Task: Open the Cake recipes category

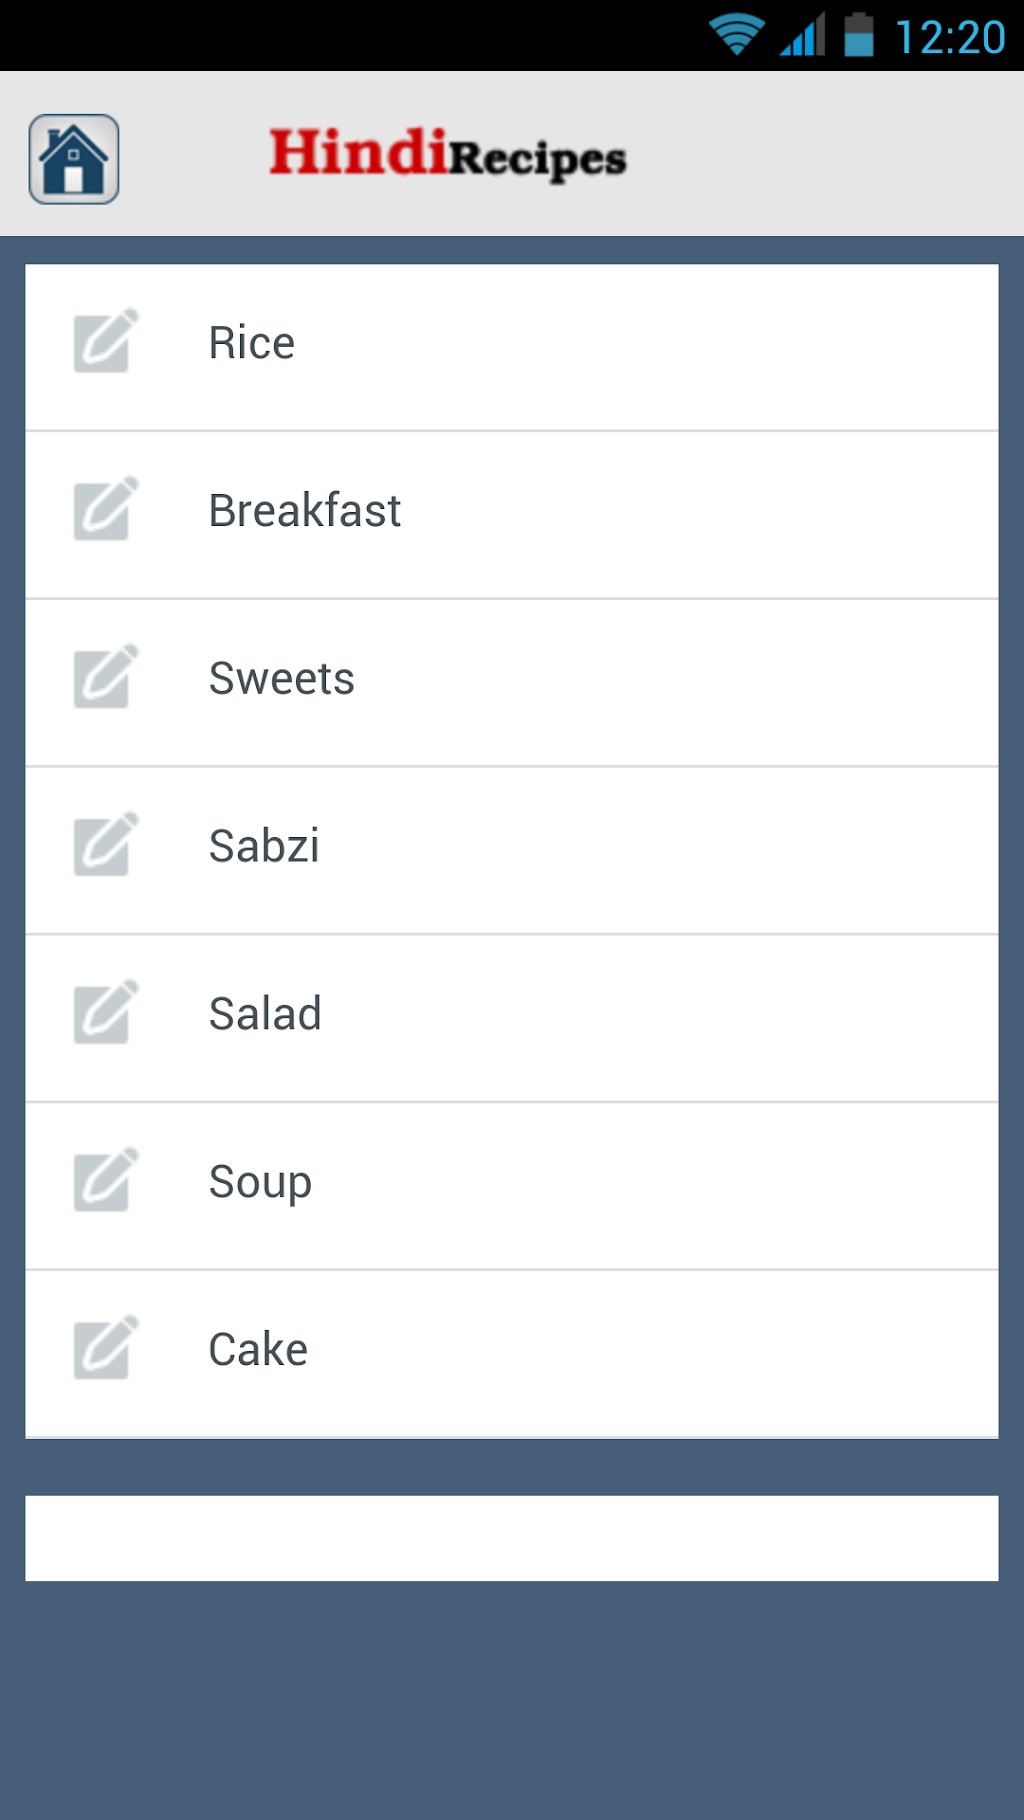Action: 258,1350
